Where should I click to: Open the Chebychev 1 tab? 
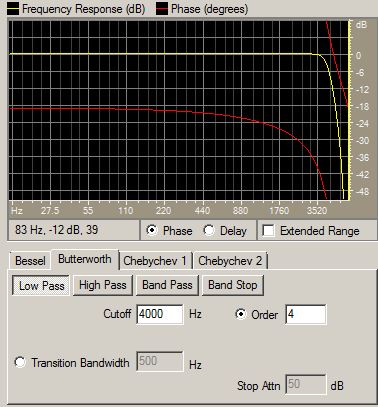[x=155, y=261]
